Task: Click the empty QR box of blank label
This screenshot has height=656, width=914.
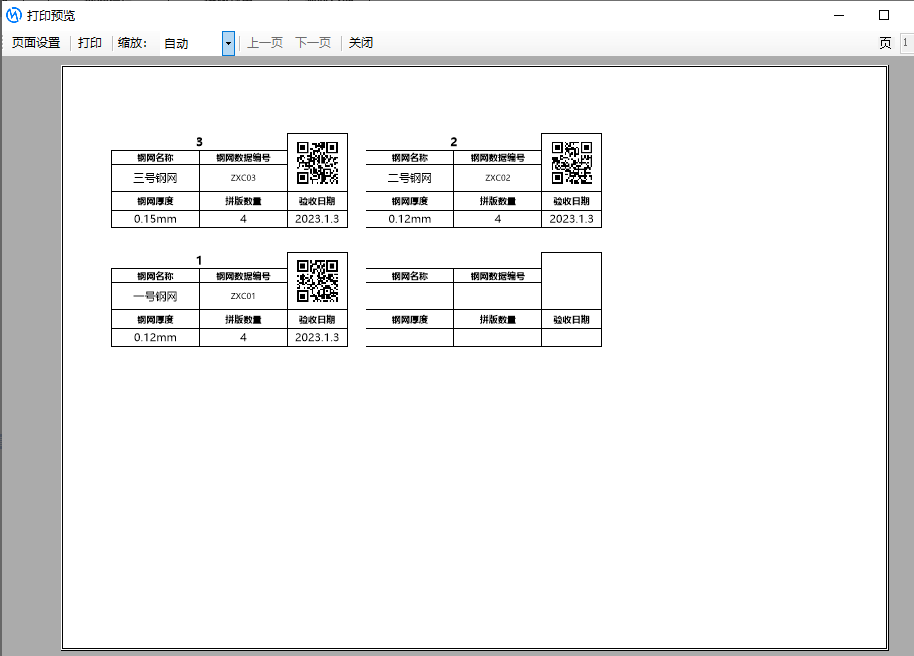Action: (x=571, y=281)
